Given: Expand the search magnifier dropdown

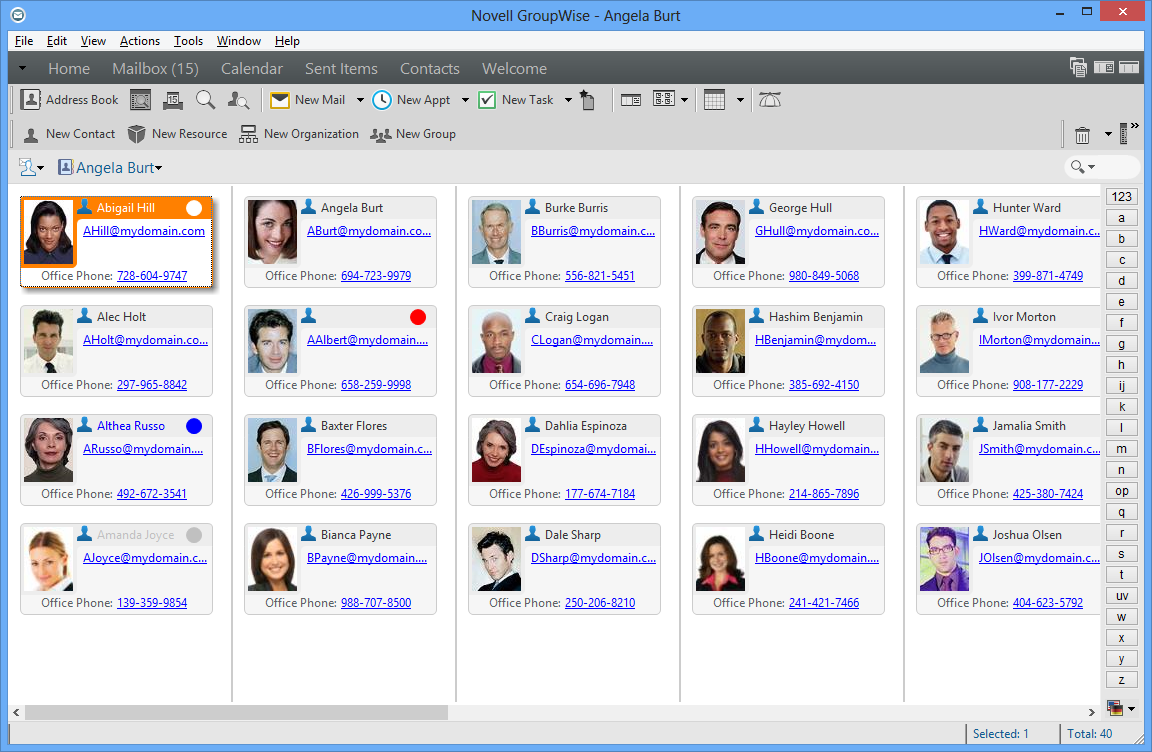Looking at the screenshot, I should tap(1092, 167).
